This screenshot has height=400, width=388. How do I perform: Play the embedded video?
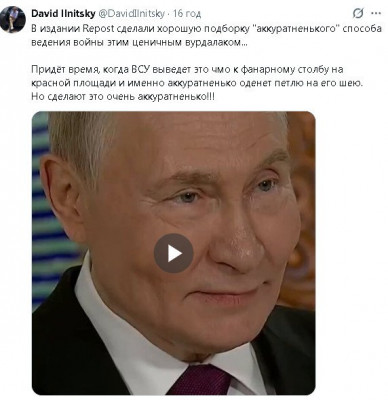[x=173, y=253]
